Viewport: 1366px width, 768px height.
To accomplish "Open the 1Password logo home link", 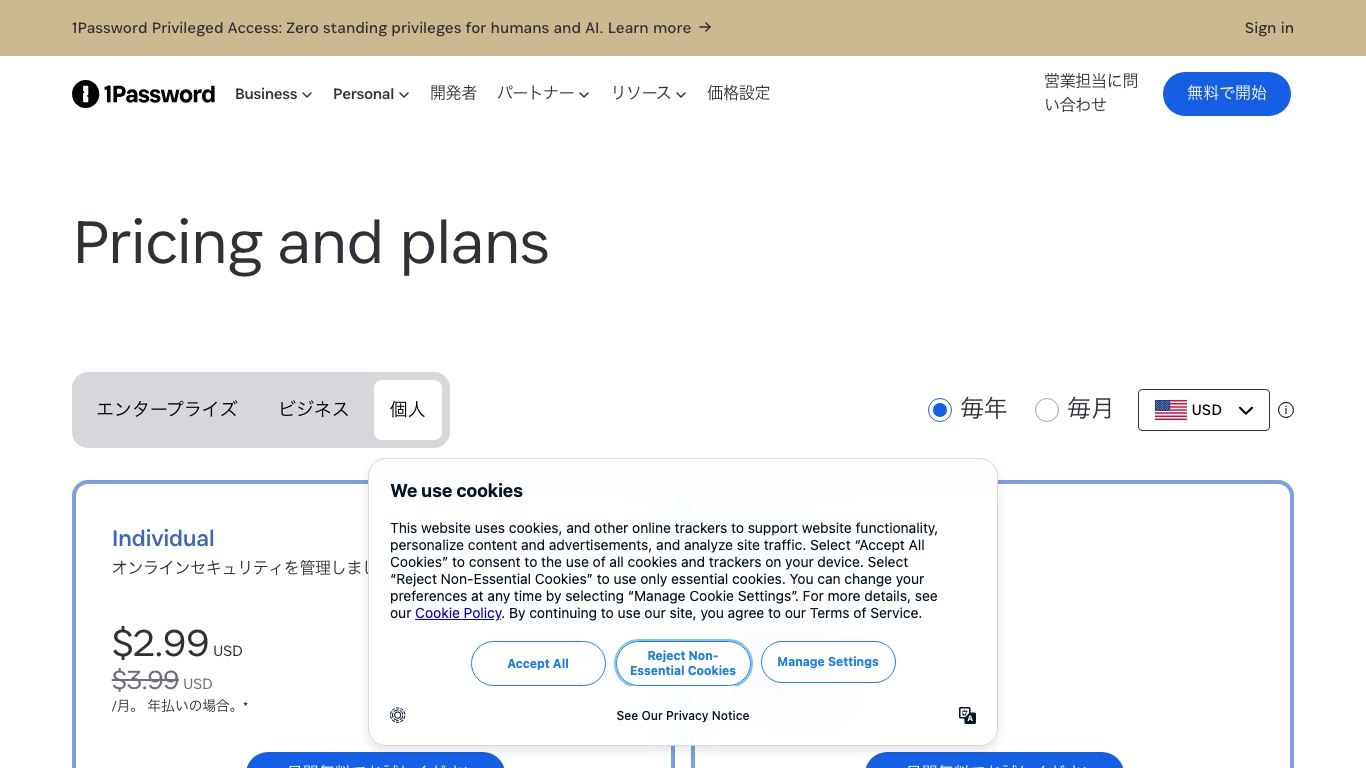I will tap(143, 94).
